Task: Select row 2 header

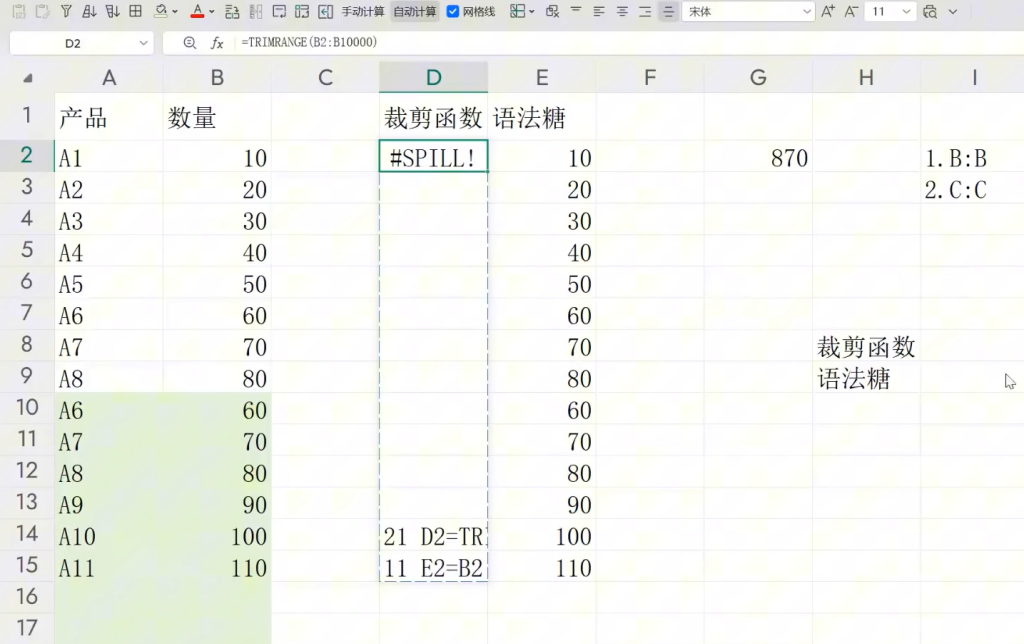Action: (x=27, y=155)
